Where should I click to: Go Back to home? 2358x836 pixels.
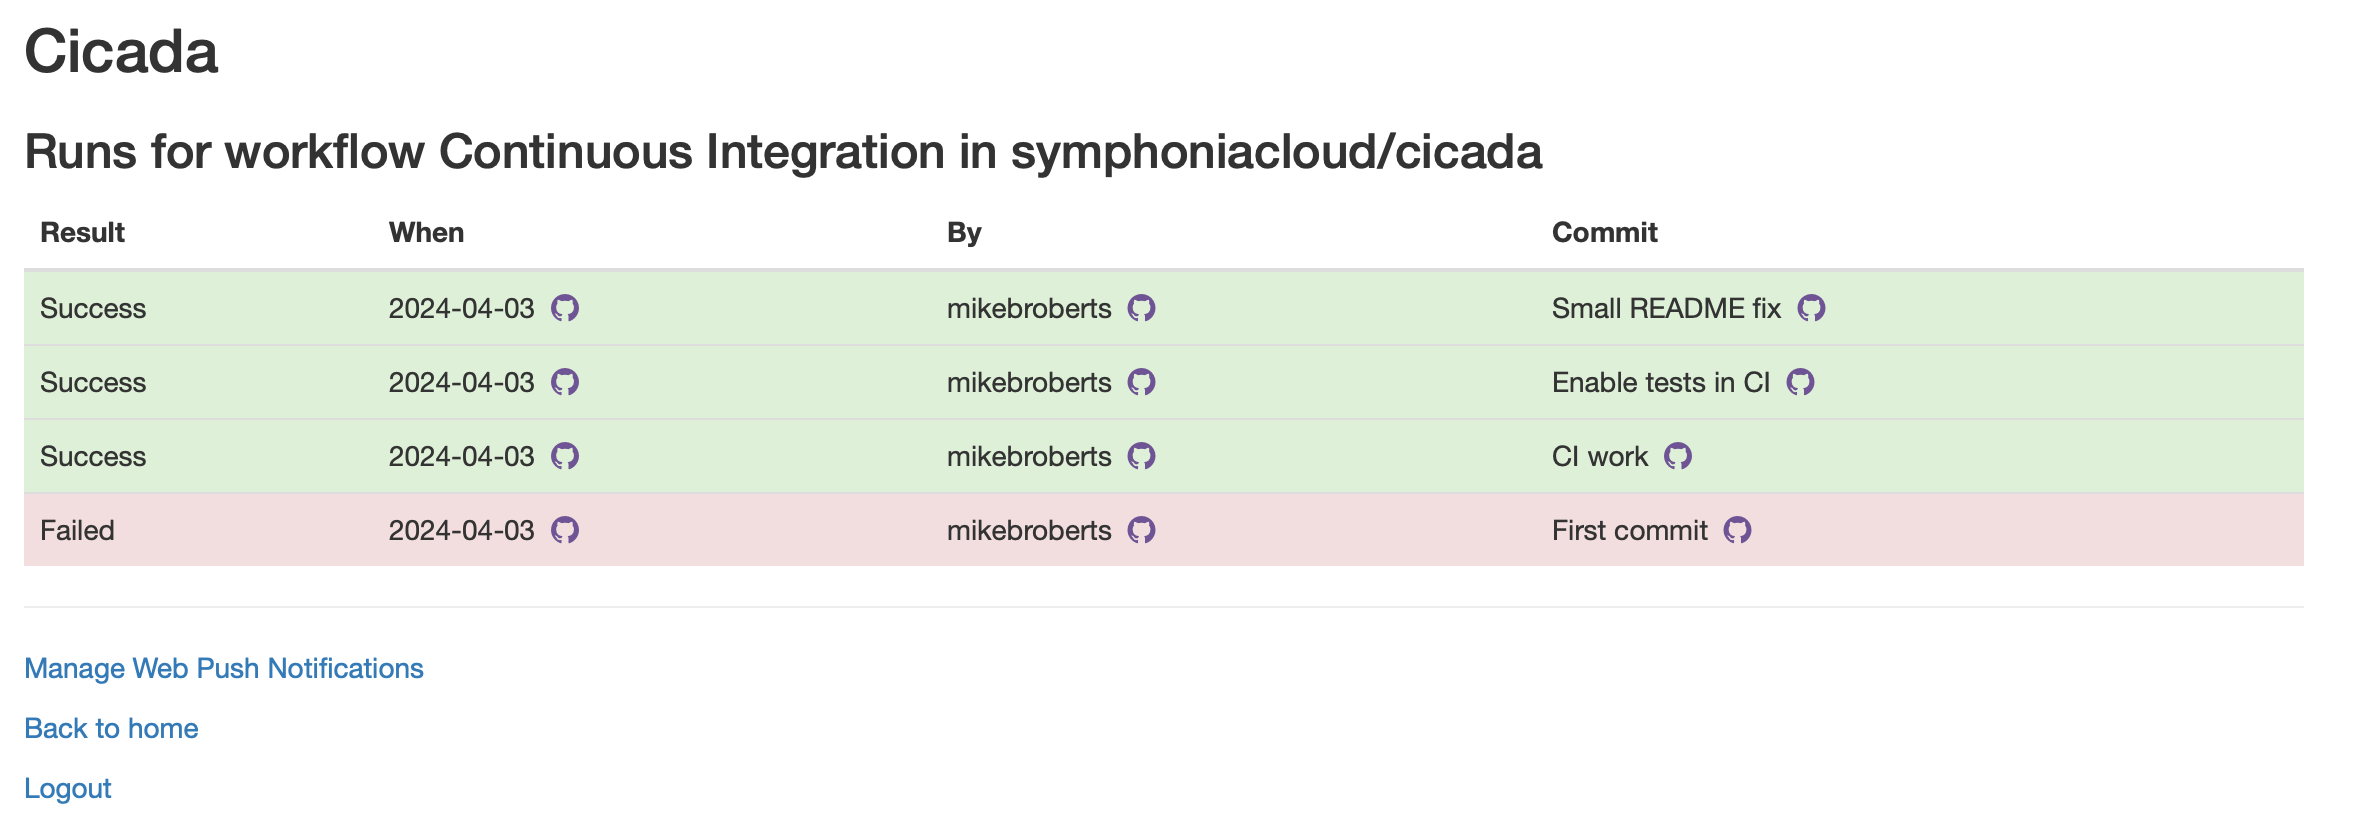pyautogui.click(x=111, y=728)
